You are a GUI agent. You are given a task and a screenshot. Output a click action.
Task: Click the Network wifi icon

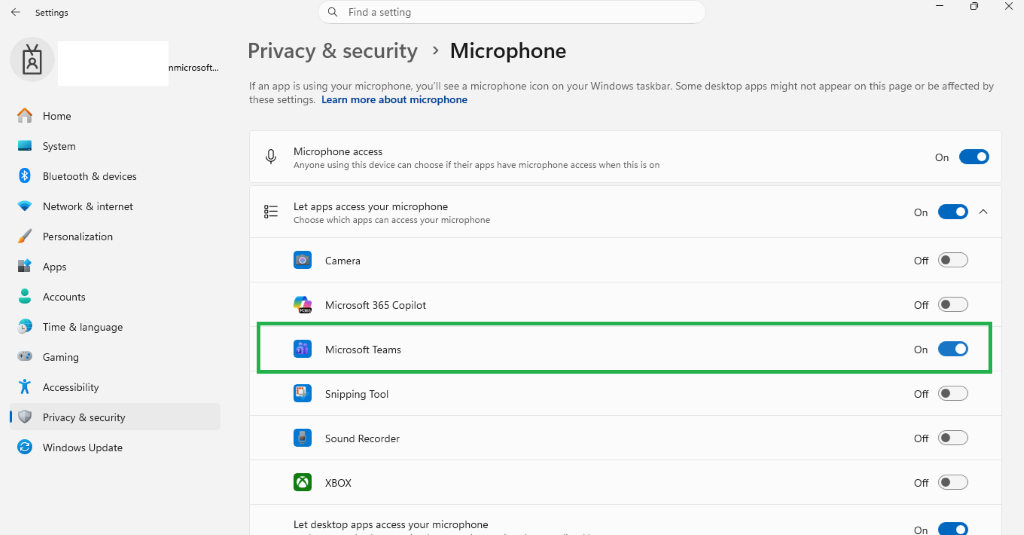pyautogui.click(x=25, y=206)
